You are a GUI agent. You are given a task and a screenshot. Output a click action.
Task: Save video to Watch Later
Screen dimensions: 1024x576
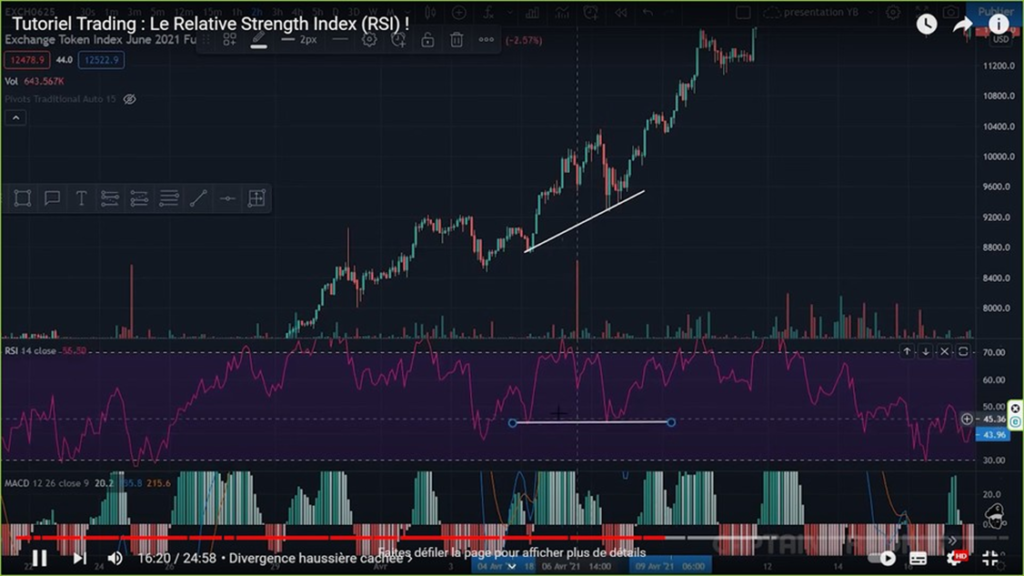click(x=927, y=25)
